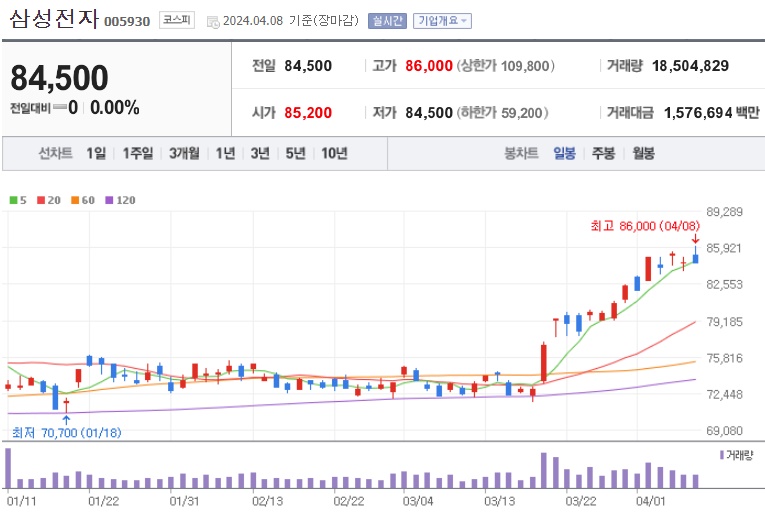Image resolution: width=765 pixels, height=514 pixels.
Task: Click the 상한가 109,800 text
Action: coord(506,66)
